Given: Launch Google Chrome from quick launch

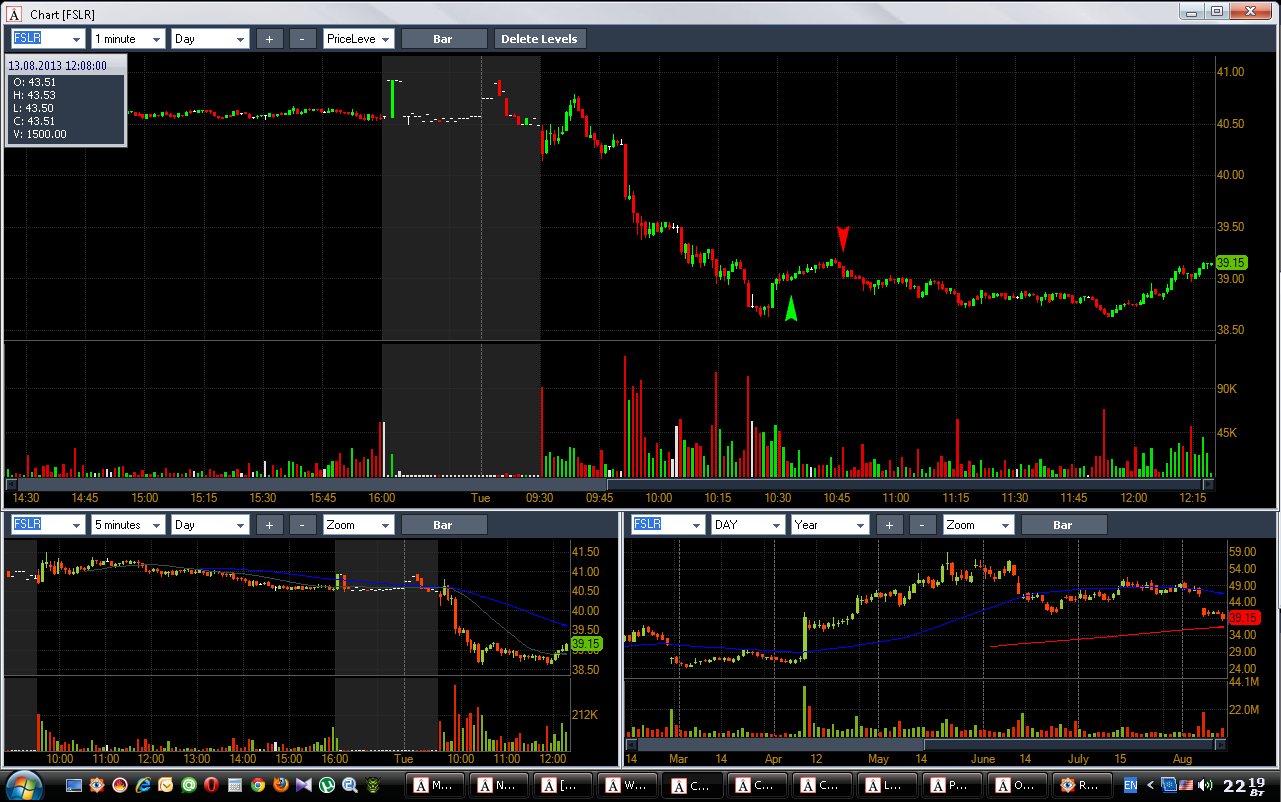Looking at the screenshot, I should tap(258, 785).
